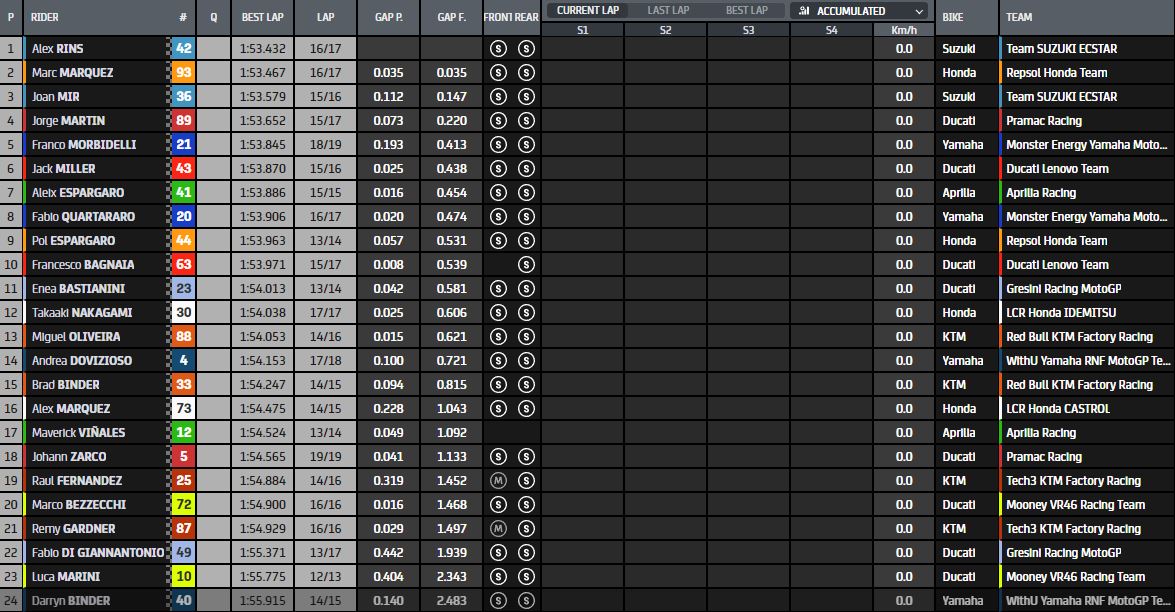Switch to LAST LAP tab
The width and height of the screenshot is (1175, 612).
click(x=668, y=10)
